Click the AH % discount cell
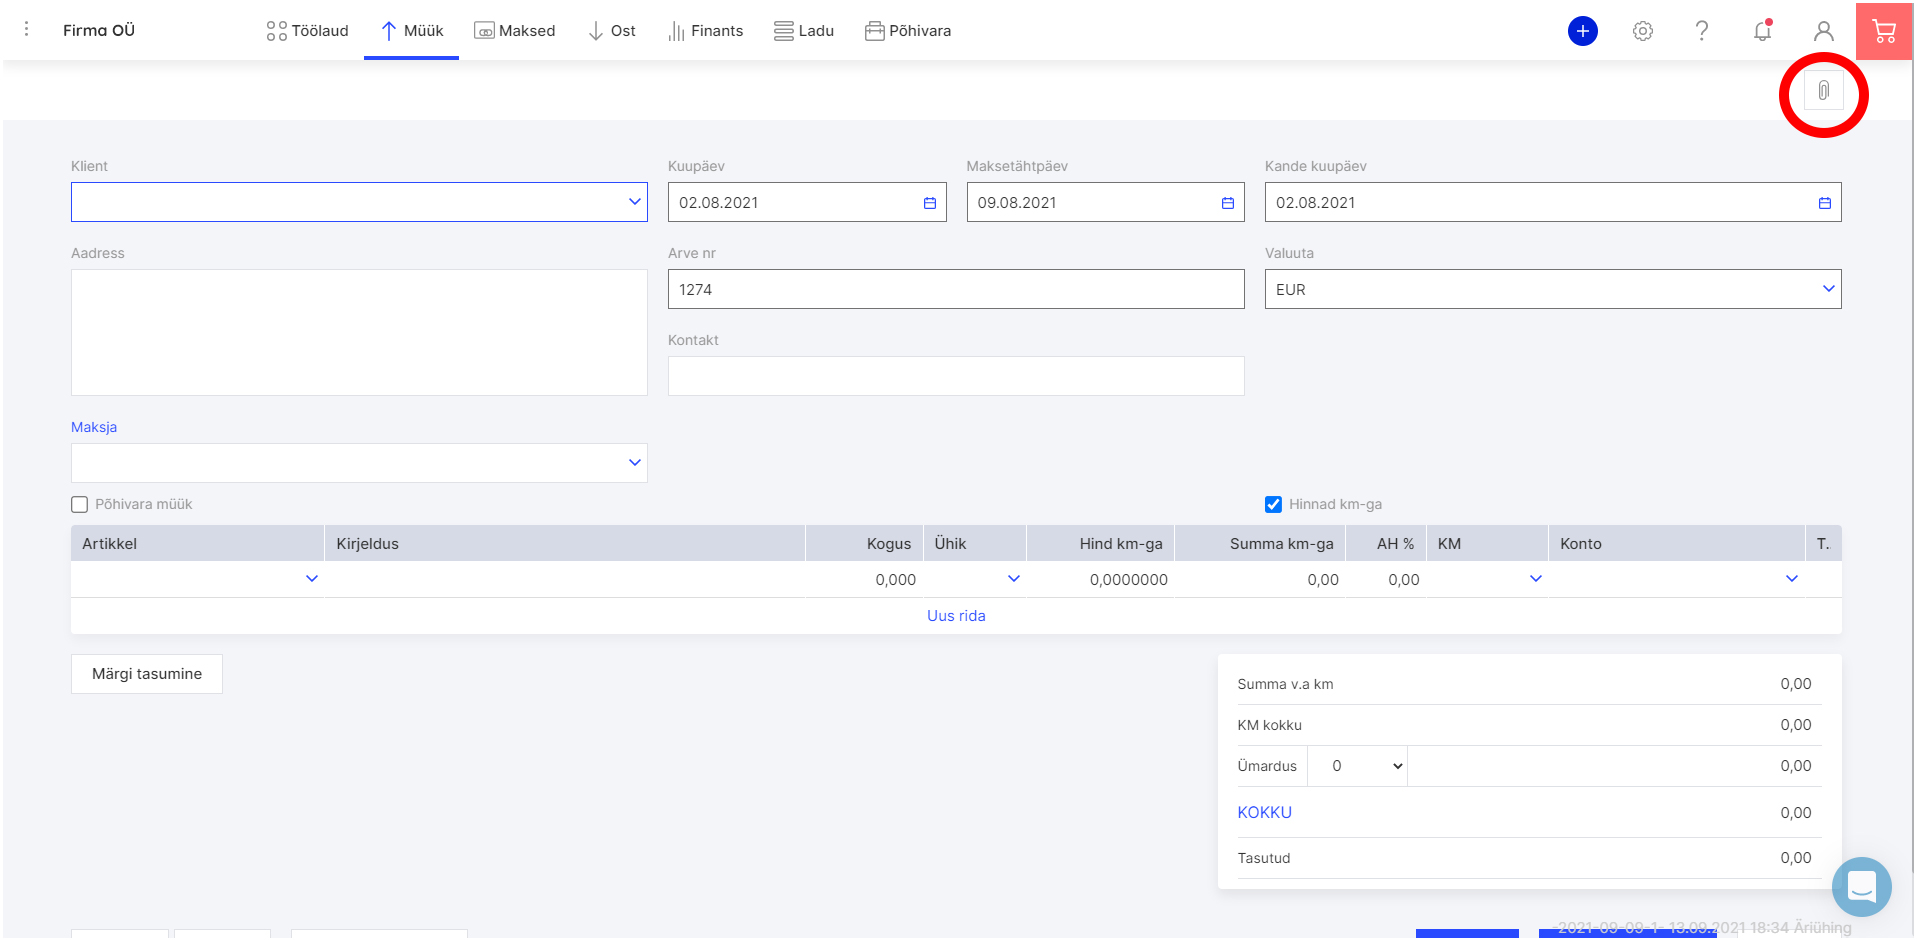The width and height of the screenshot is (1917, 940). tap(1386, 580)
